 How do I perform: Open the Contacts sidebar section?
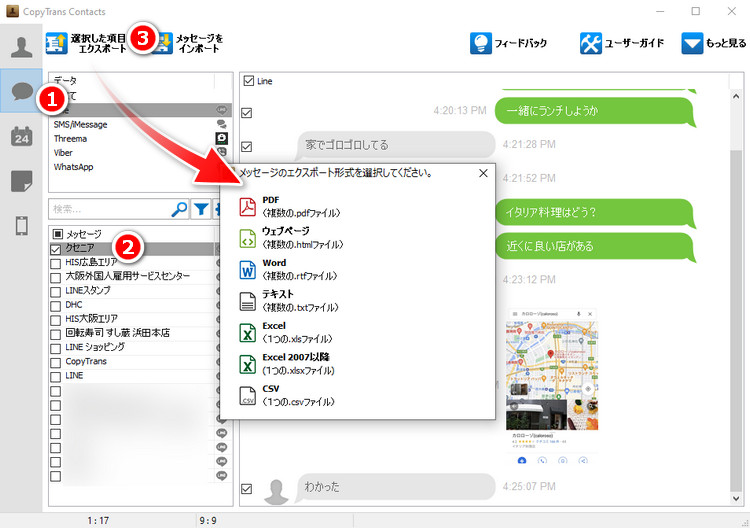click(x=22, y=47)
